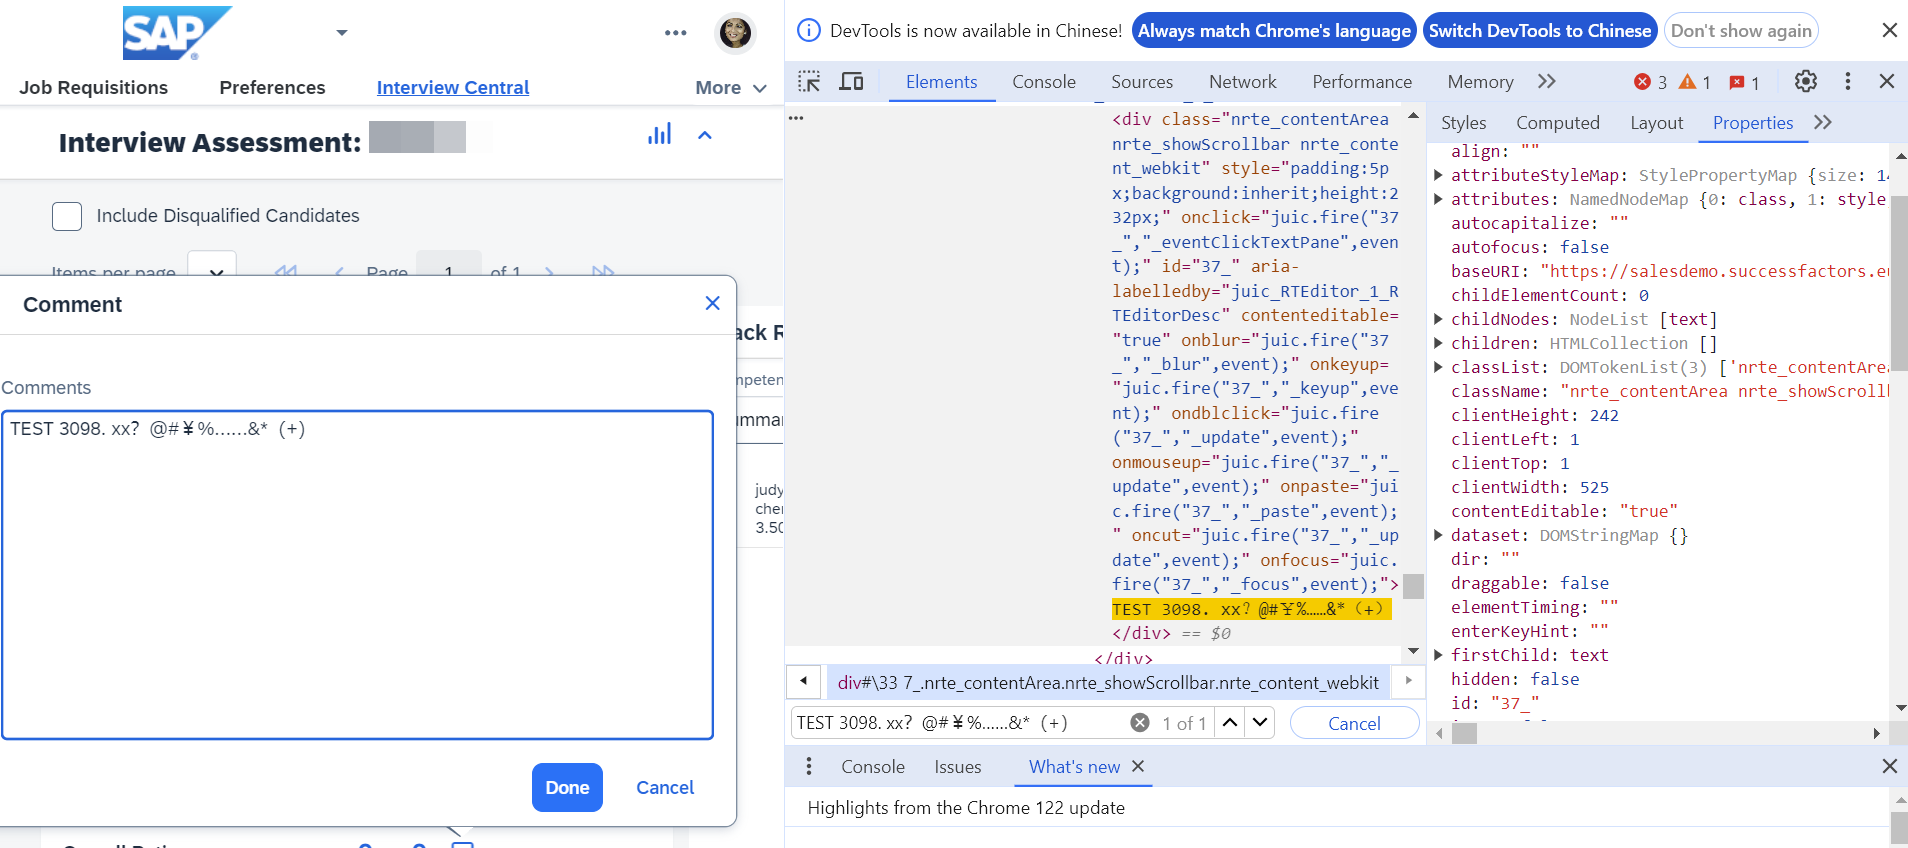Click Always match Chrome's language

click(1274, 31)
